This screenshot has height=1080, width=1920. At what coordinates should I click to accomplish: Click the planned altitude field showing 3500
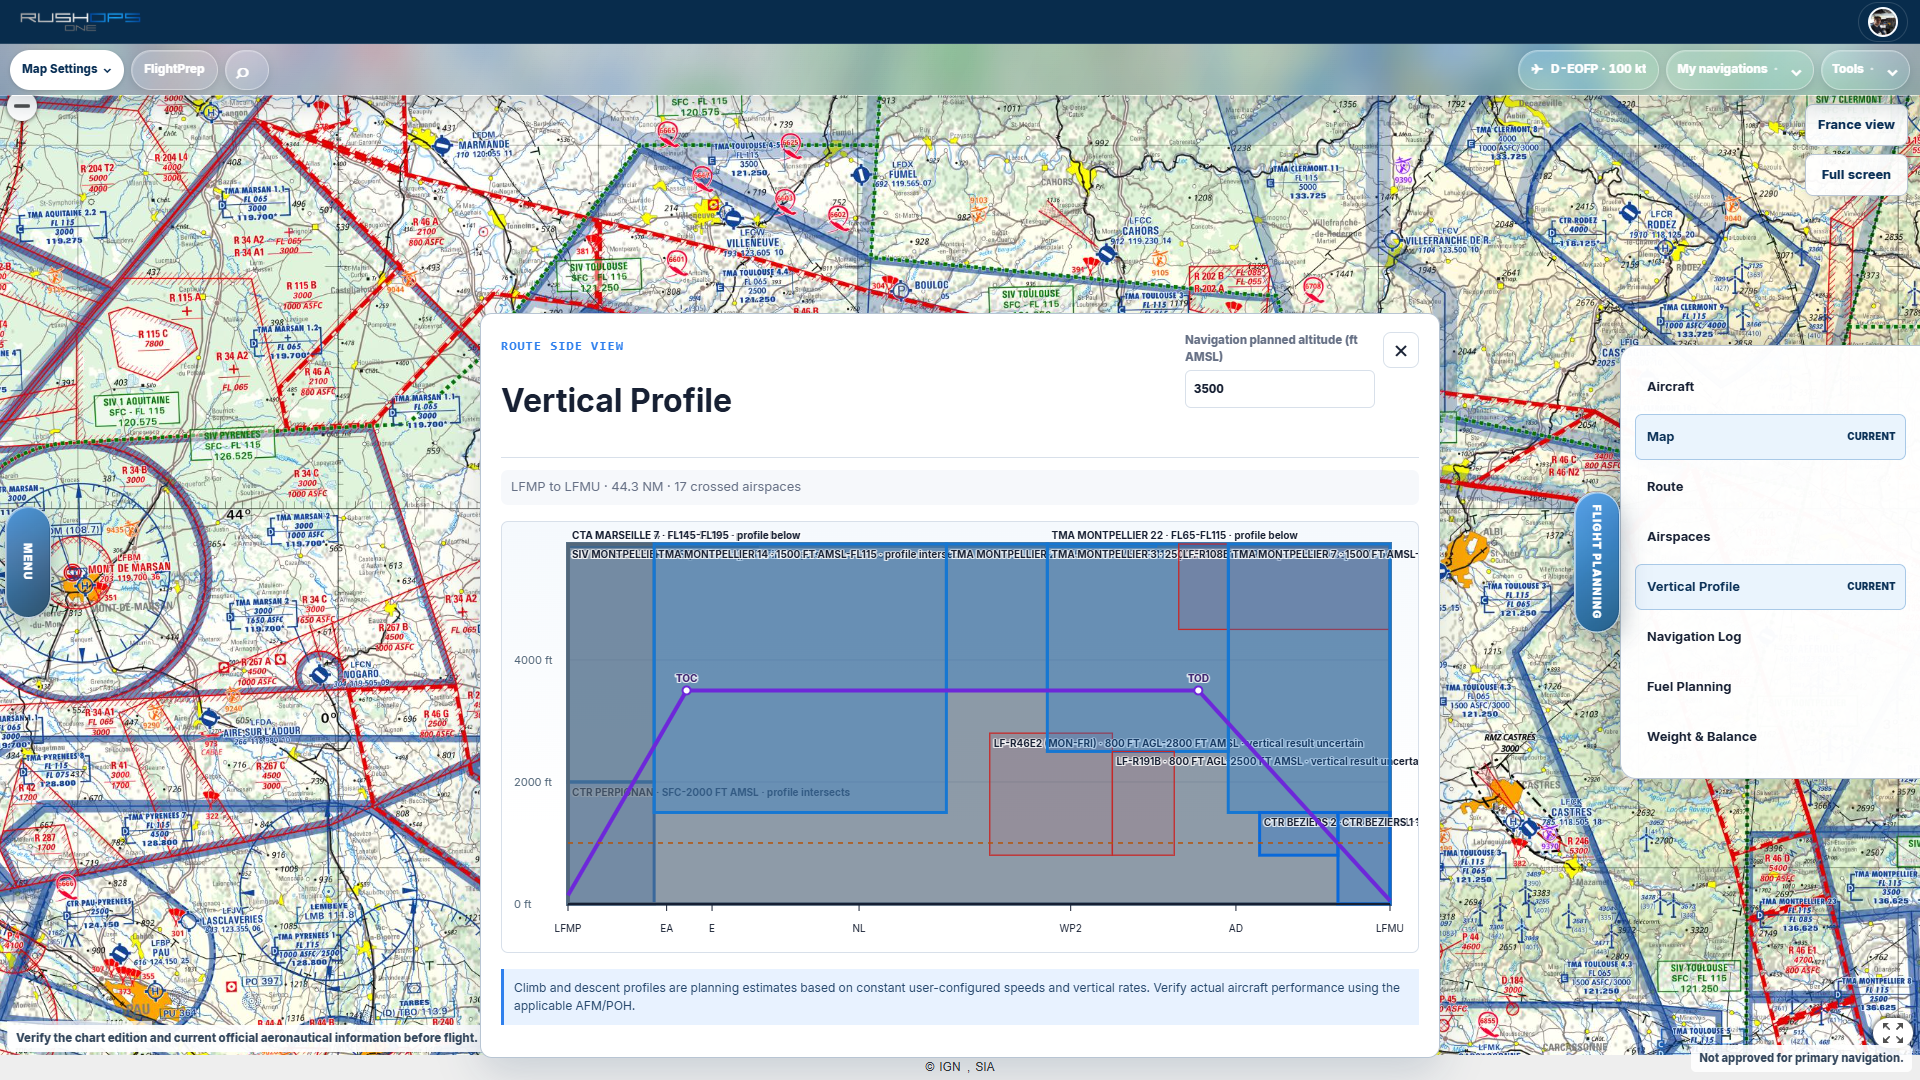click(1279, 389)
